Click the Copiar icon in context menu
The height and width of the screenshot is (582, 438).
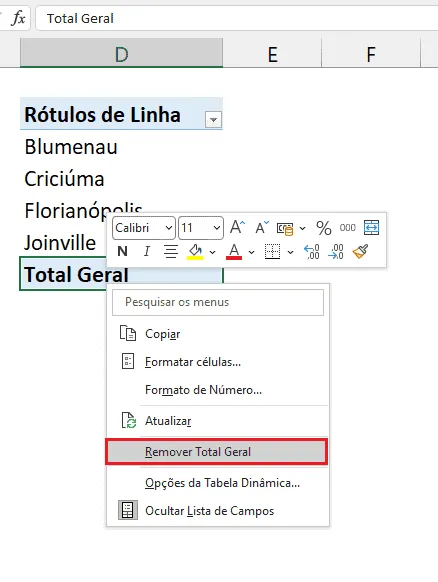128,333
